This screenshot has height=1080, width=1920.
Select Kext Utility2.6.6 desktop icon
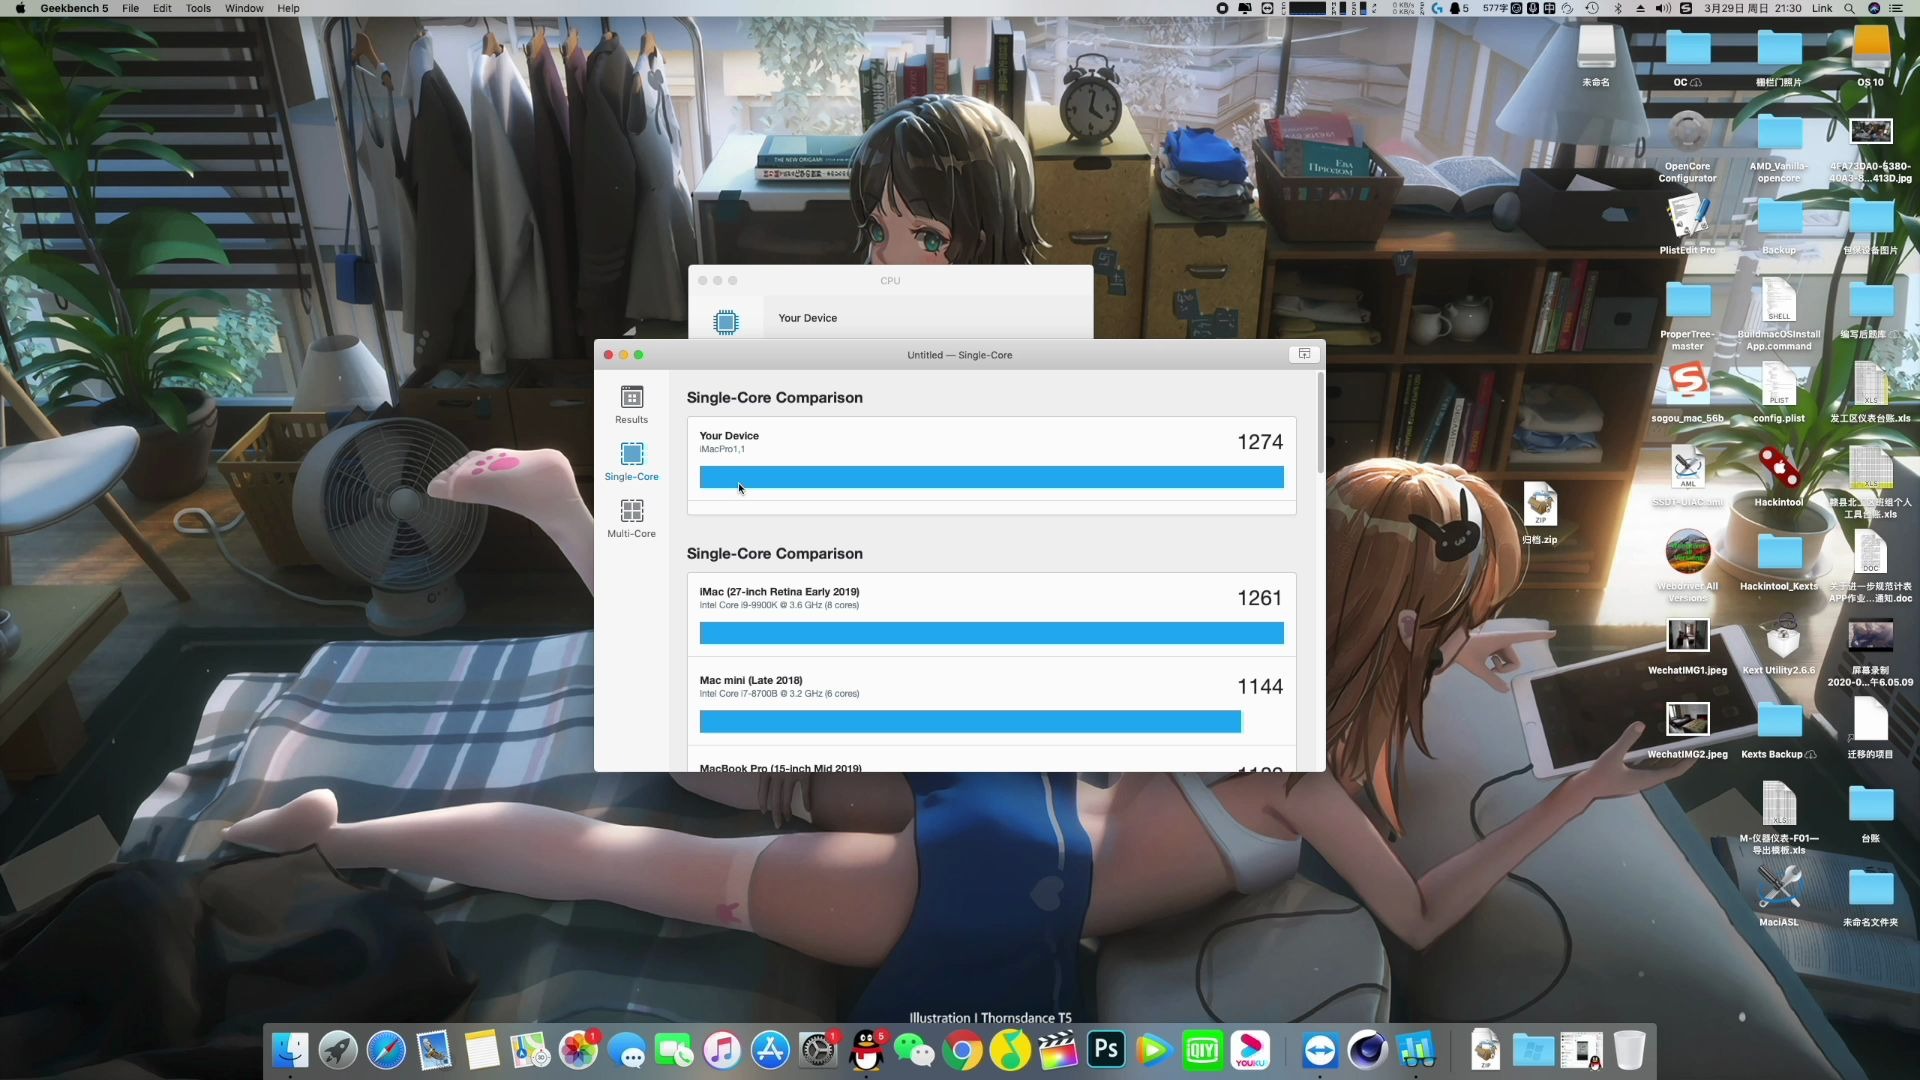[x=1779, y=638]
